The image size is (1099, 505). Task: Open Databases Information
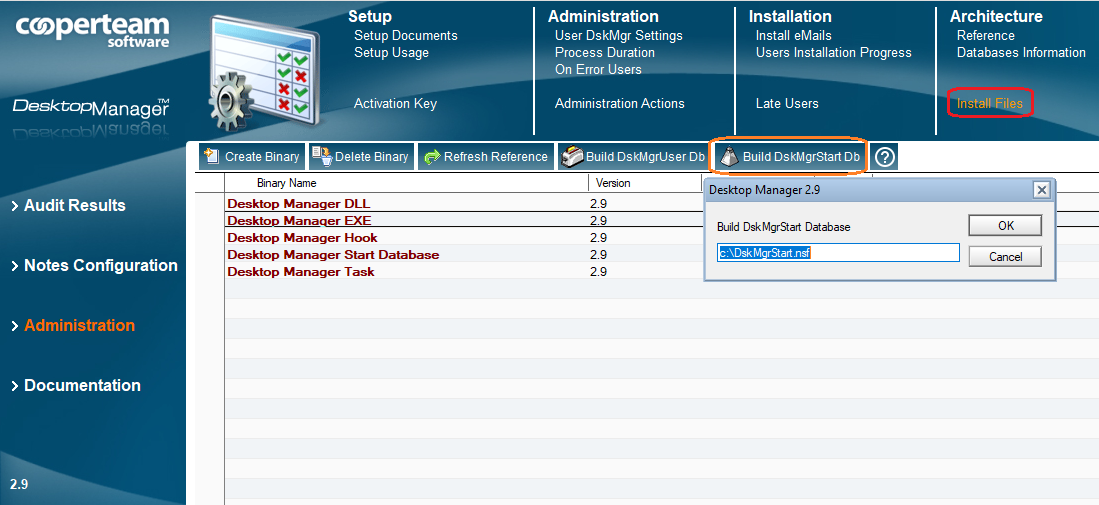coord(1021,53)
